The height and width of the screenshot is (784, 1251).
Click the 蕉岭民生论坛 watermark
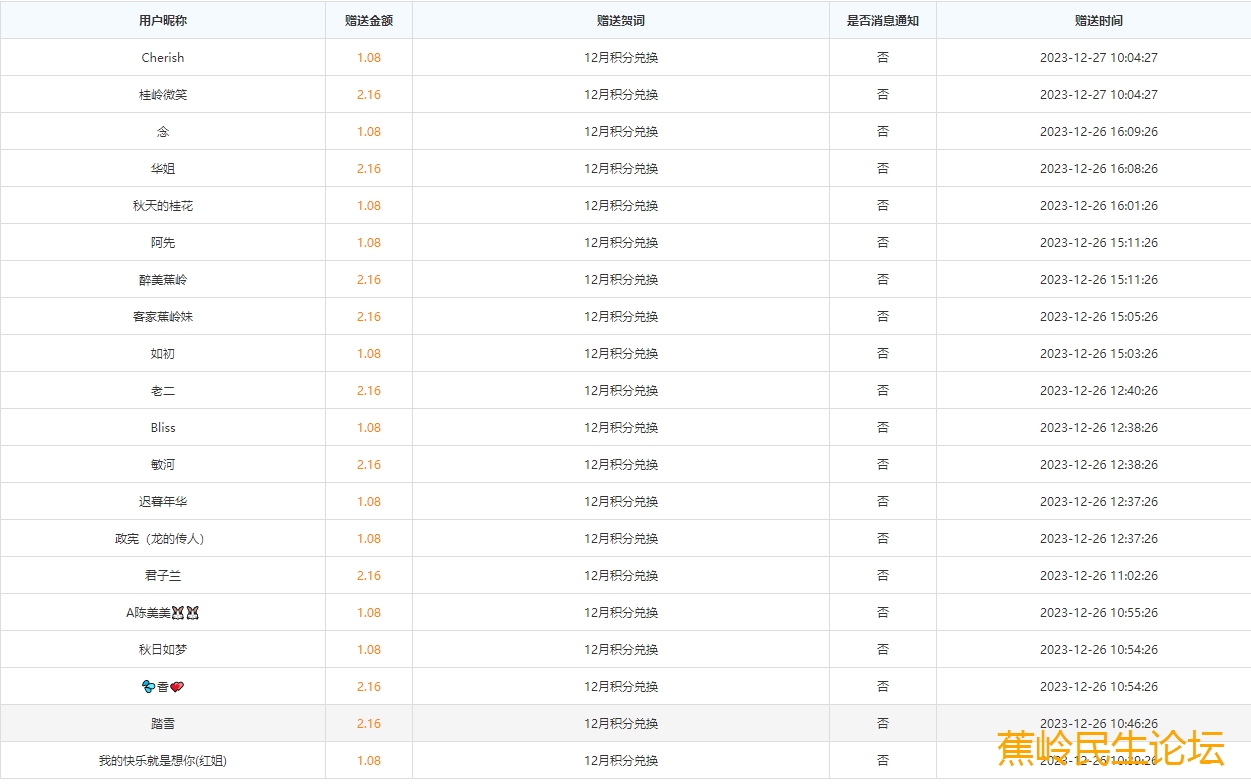click(x=1110, y=748)
